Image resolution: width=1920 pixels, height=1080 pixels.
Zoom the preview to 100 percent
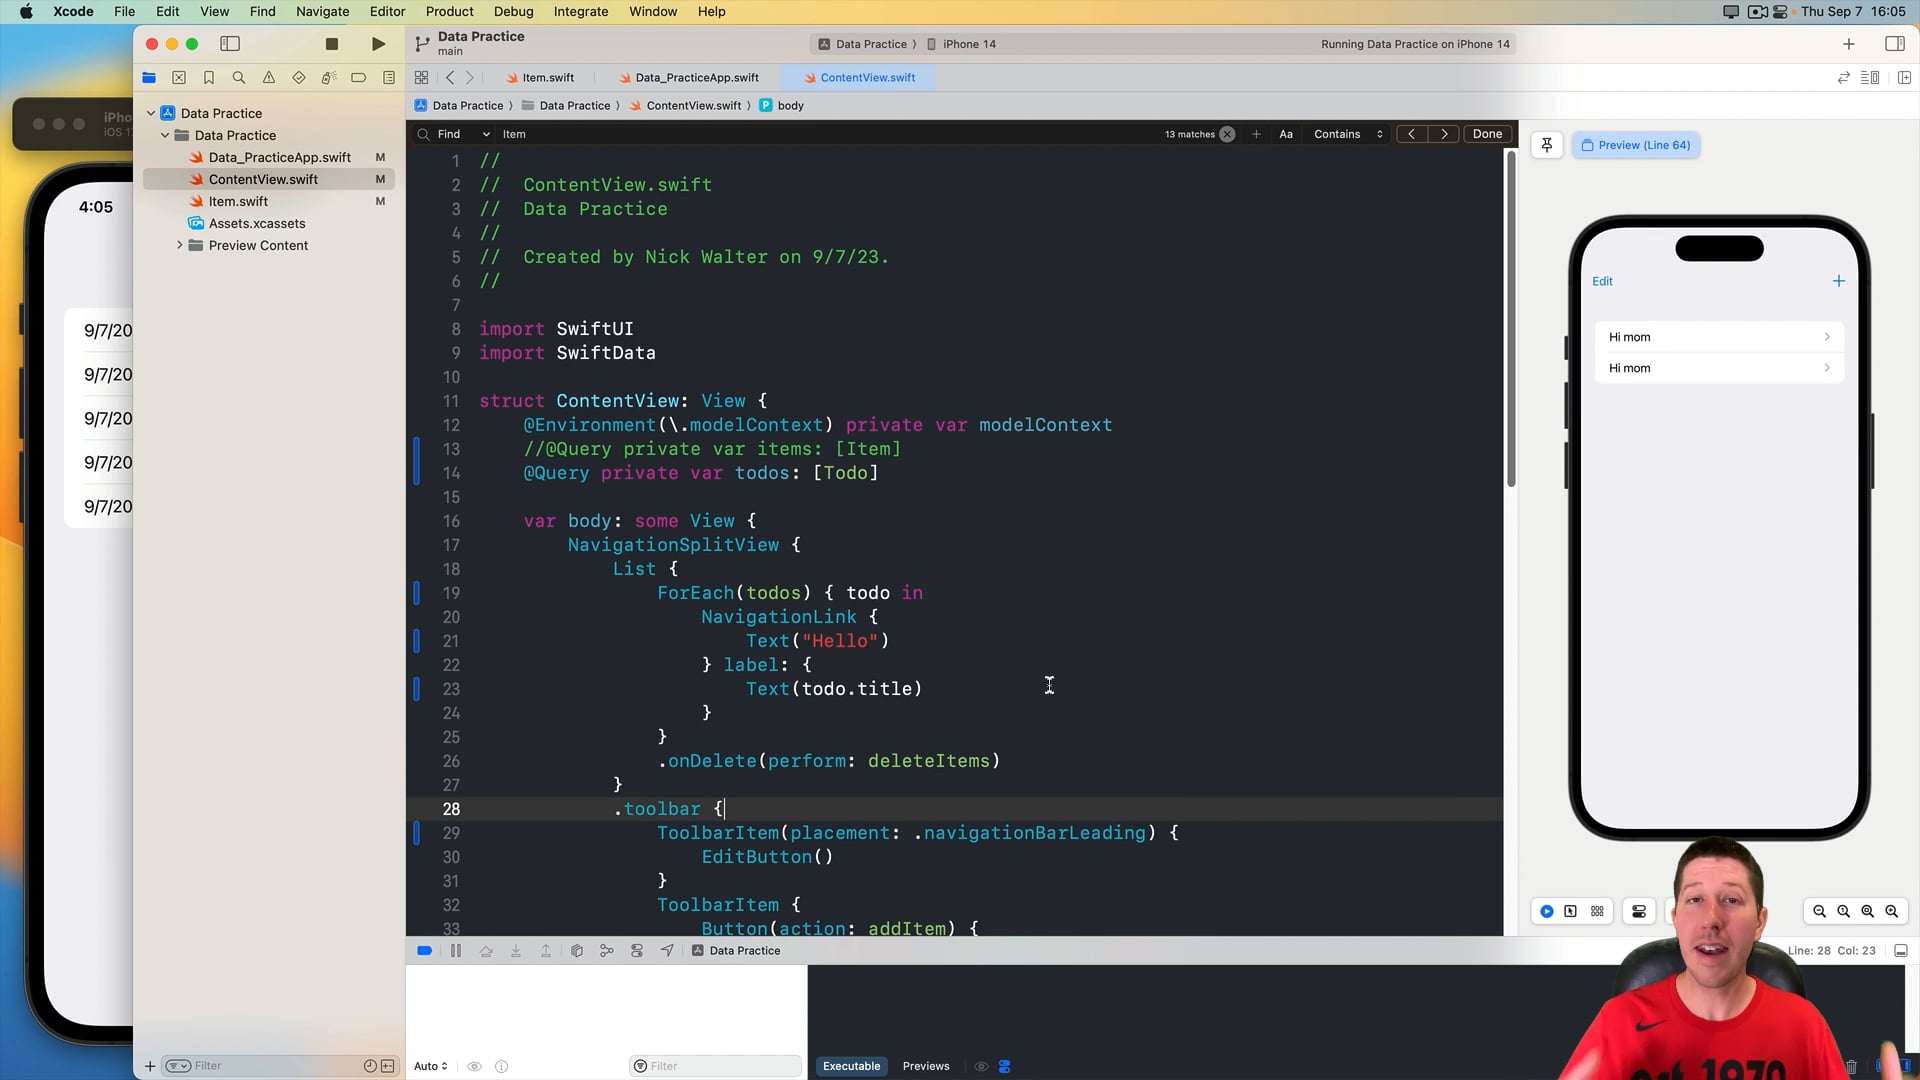pos(1843,911)
